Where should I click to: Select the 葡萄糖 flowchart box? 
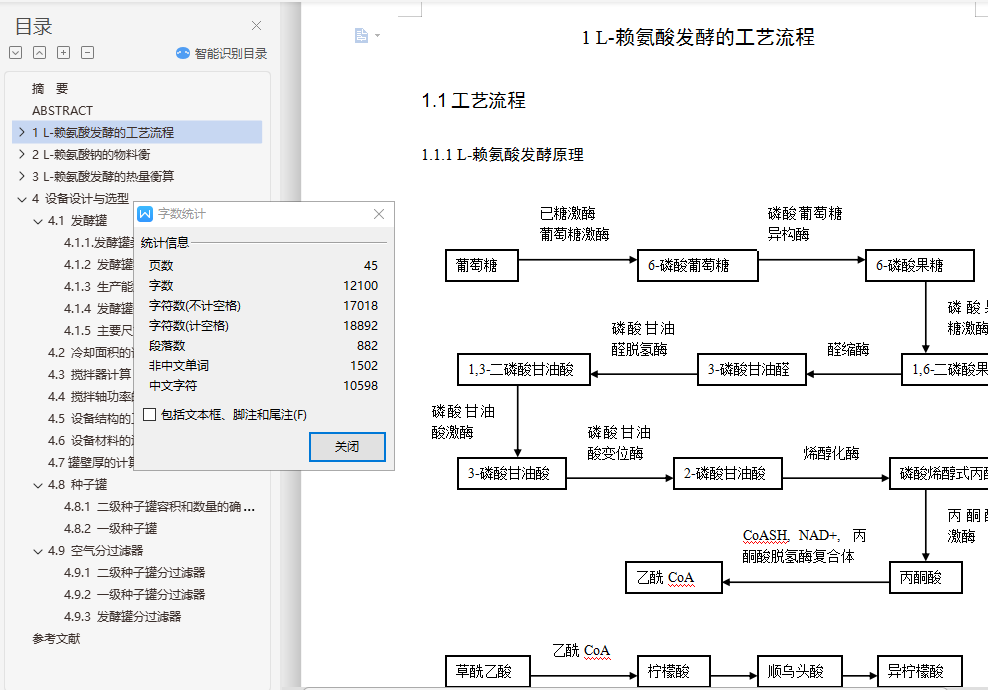(x=482, y=265)
